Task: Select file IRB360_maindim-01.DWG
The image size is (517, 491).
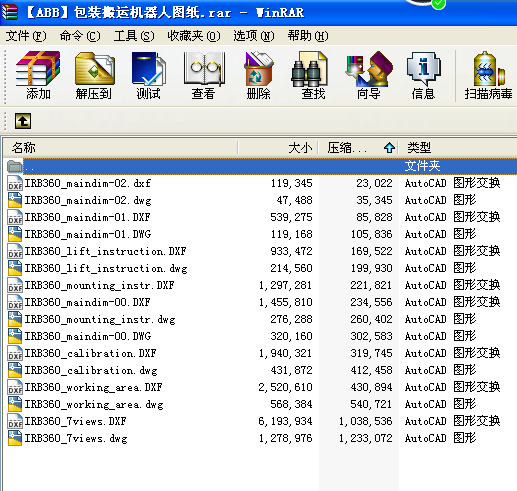Action: (x=88, y=234)
